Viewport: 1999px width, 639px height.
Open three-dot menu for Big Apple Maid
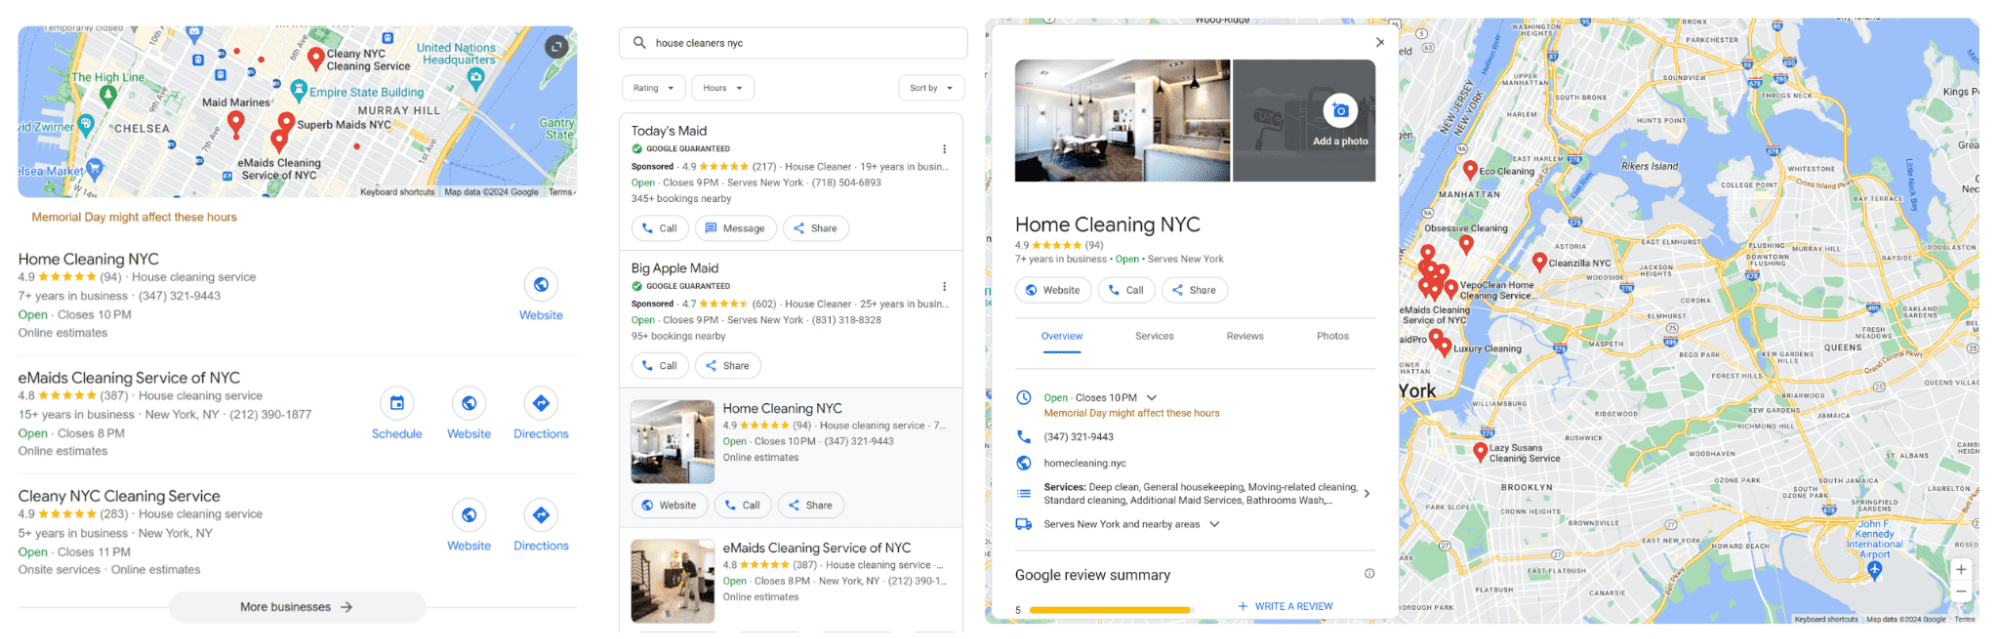[944, 286]
